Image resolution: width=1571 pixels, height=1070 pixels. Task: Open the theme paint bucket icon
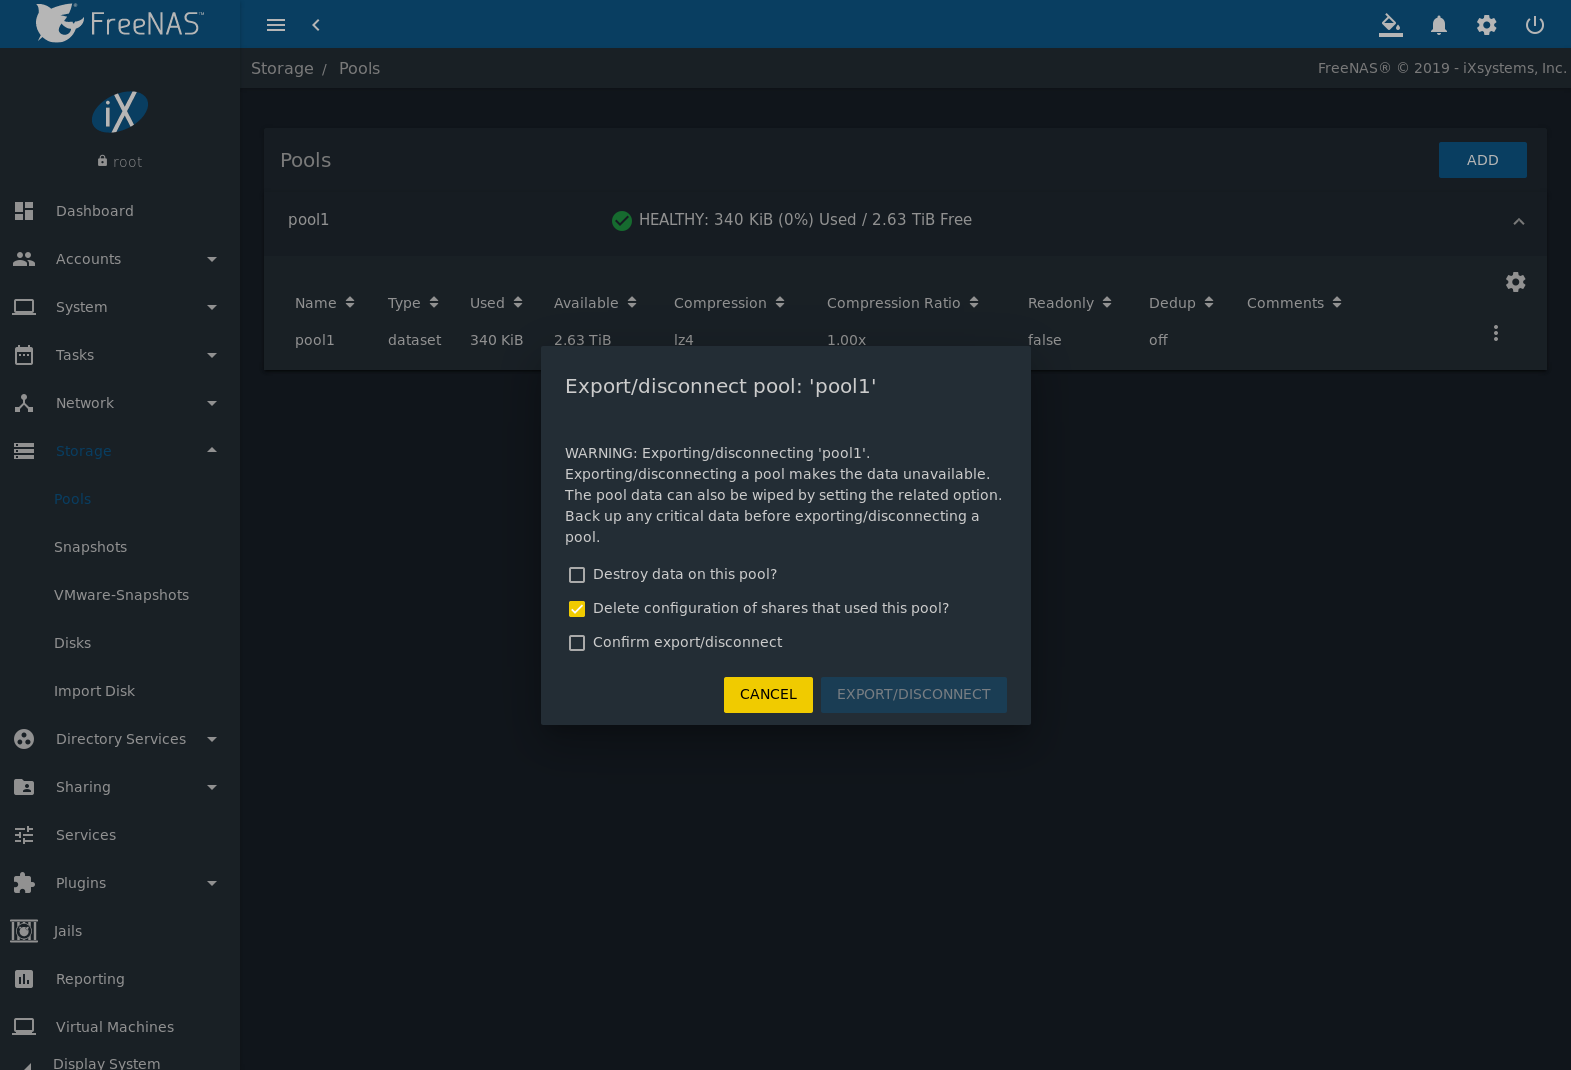tap(1391, 25)
